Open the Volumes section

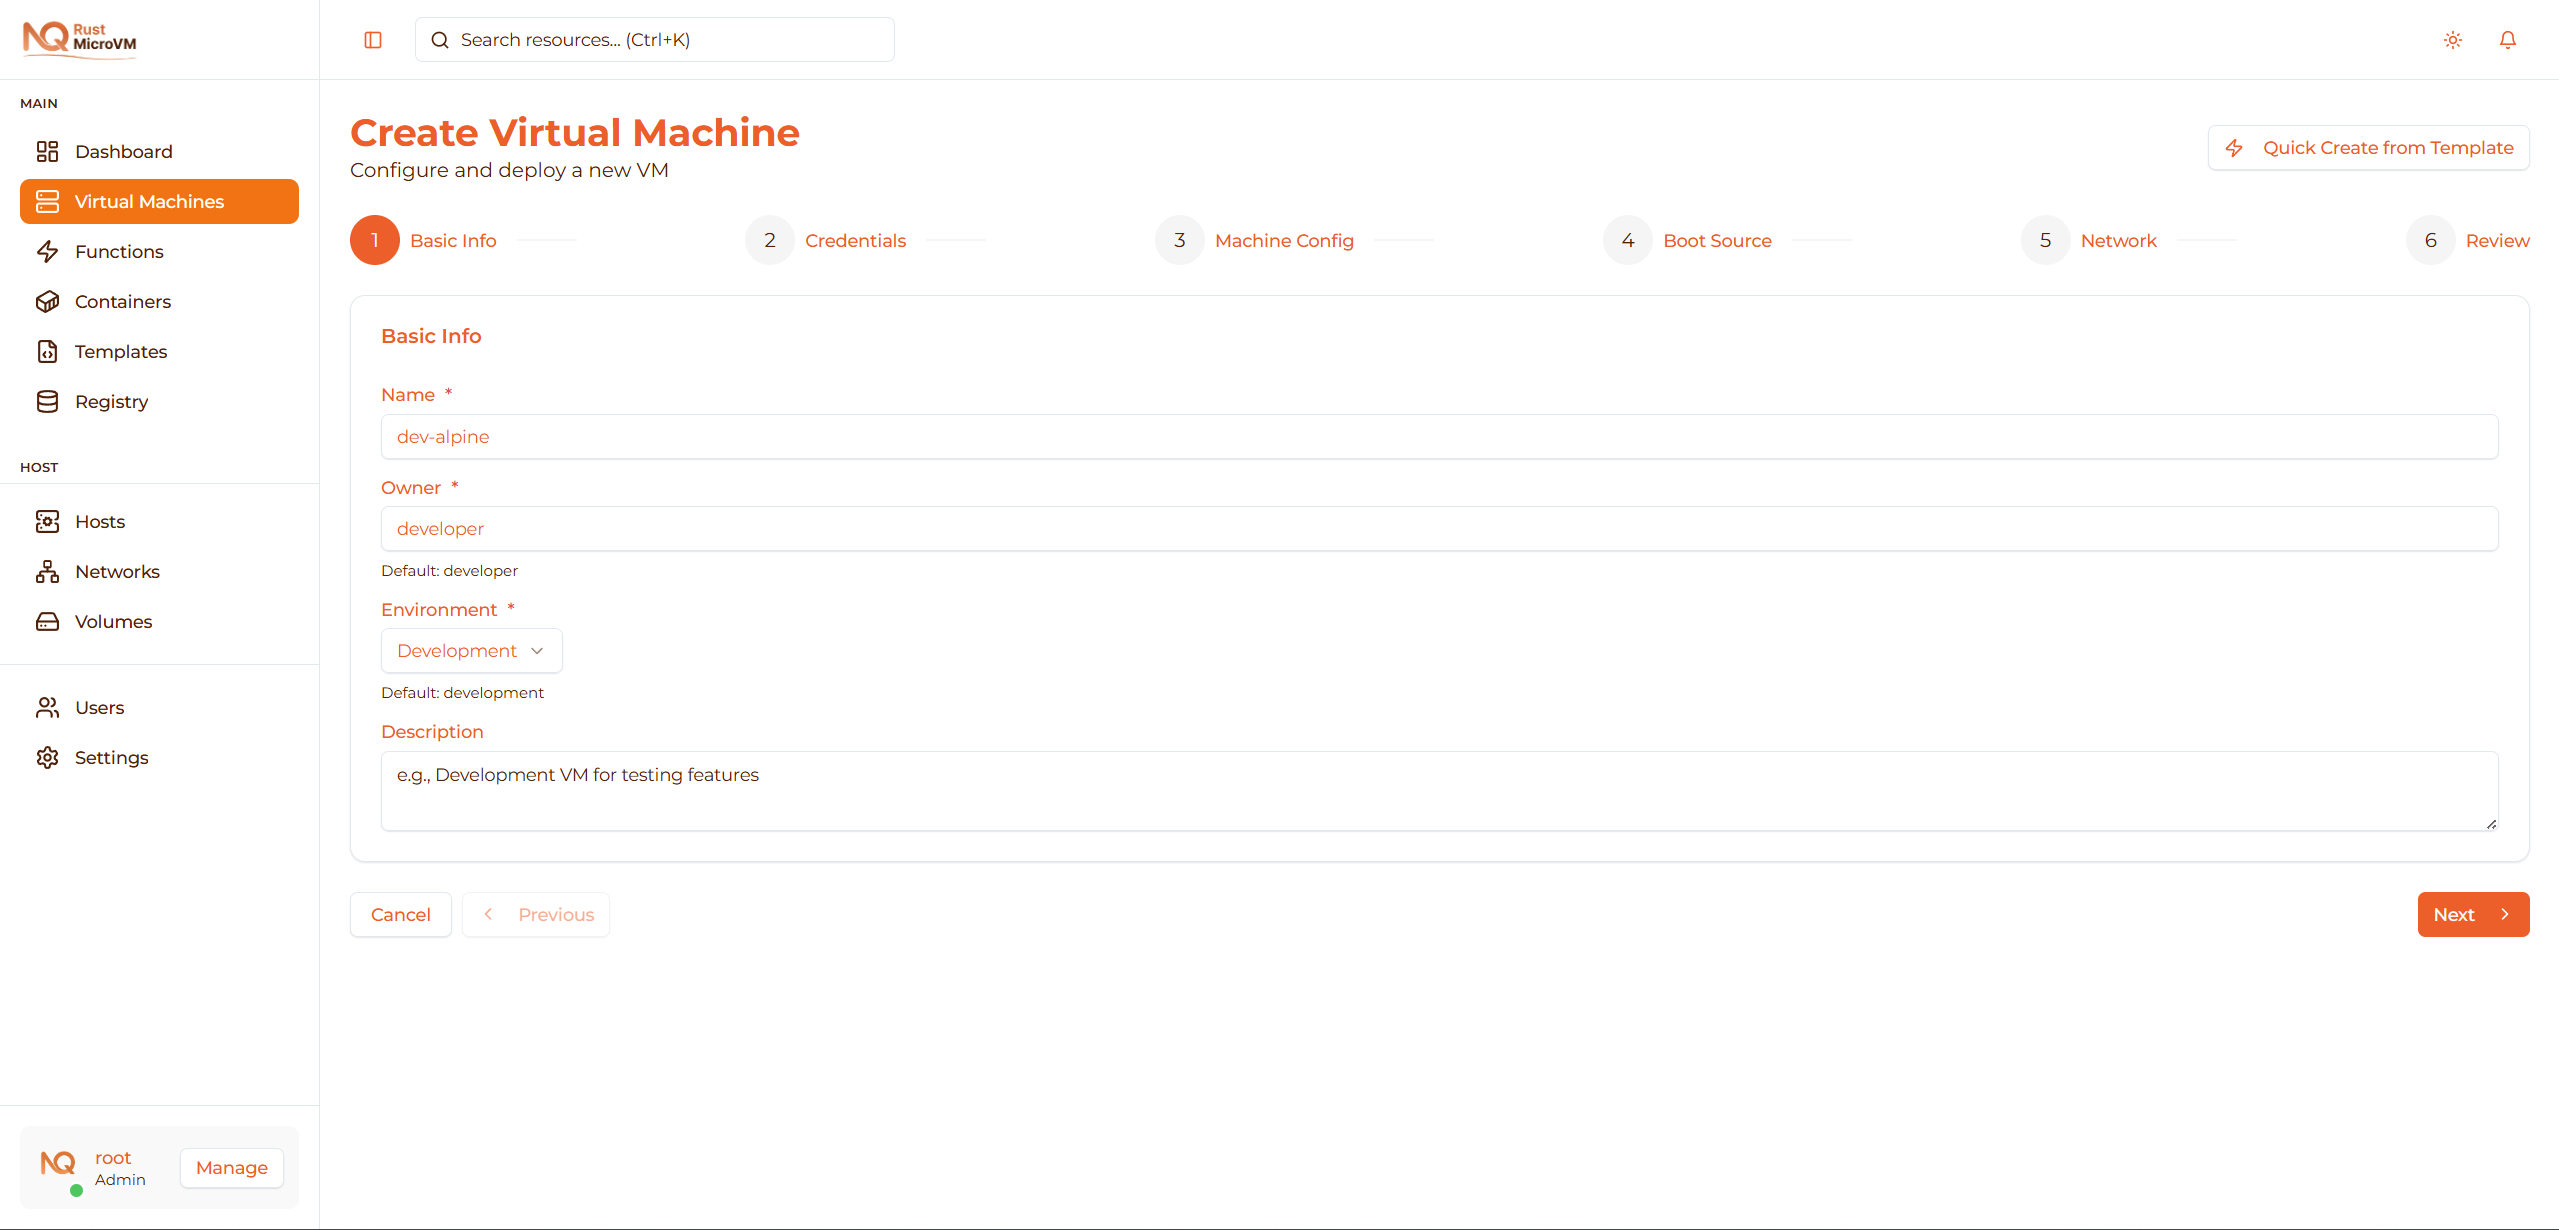113,621
